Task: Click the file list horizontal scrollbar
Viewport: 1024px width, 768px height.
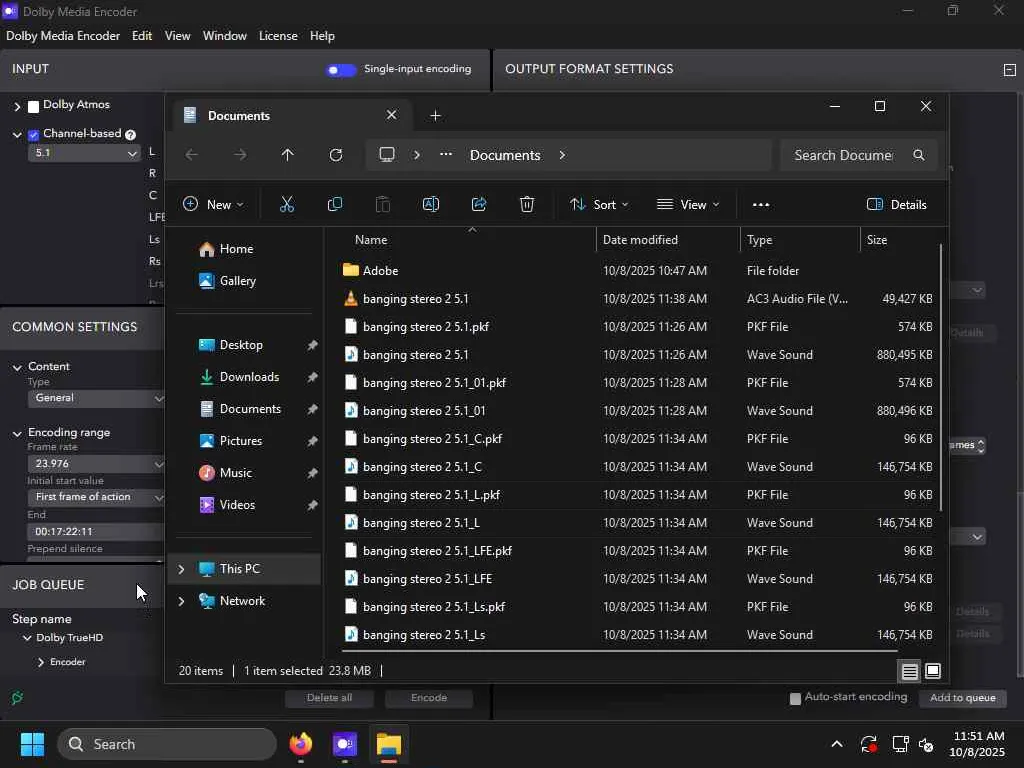Action: [x=619, y=651]
